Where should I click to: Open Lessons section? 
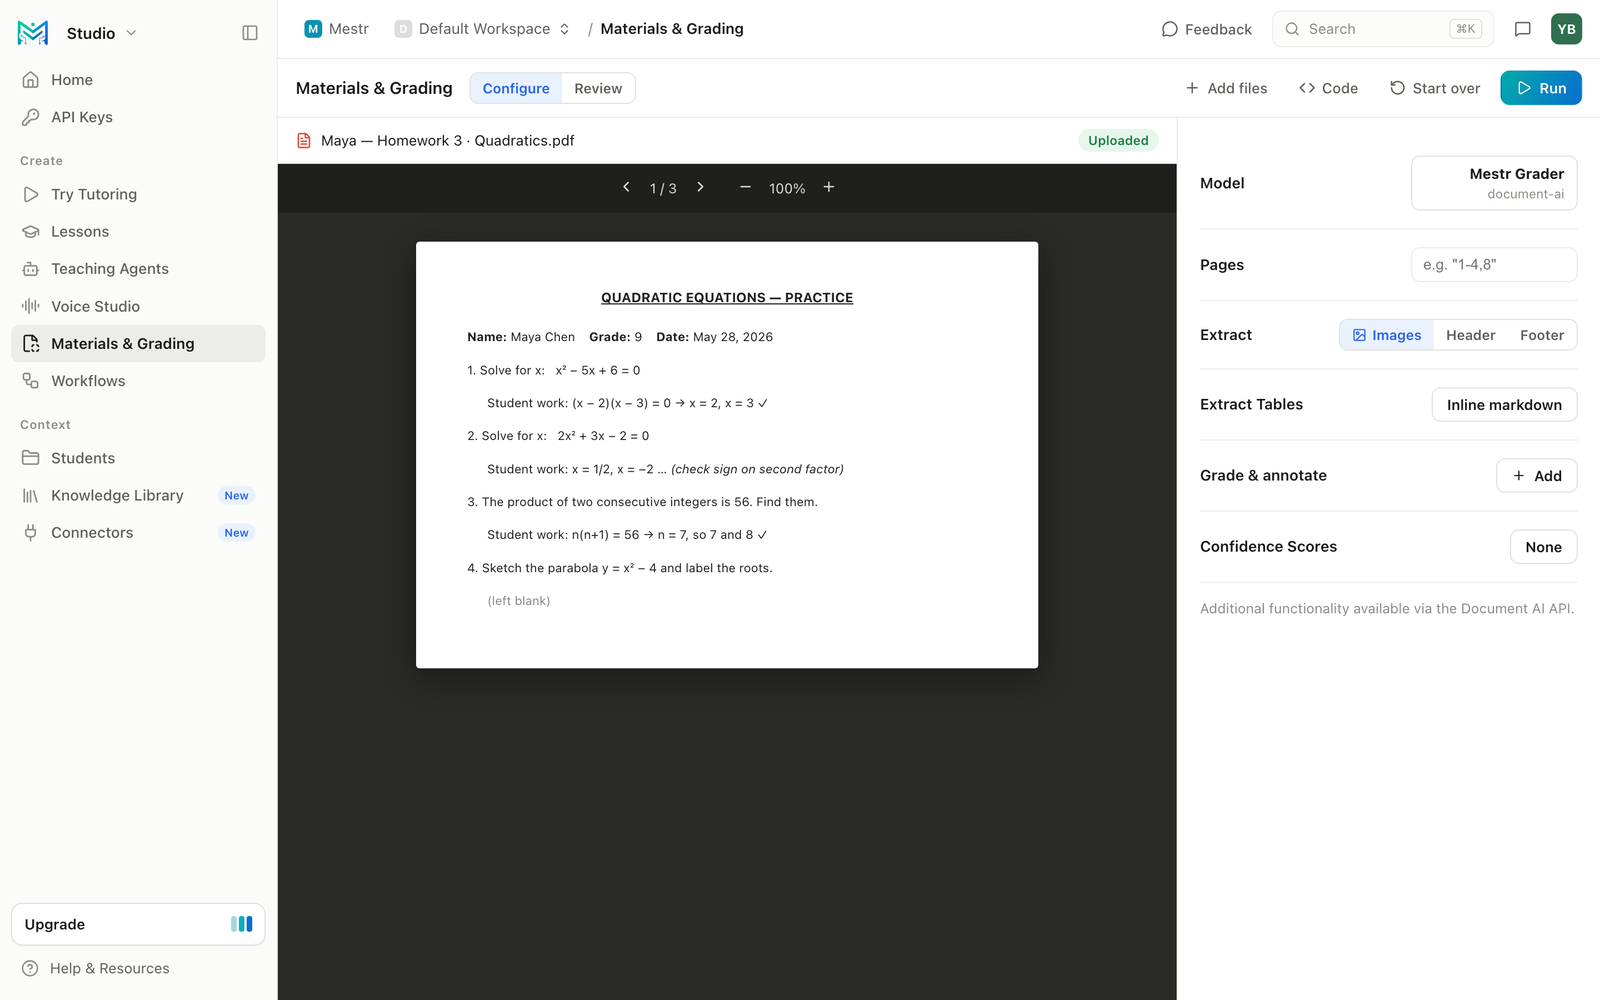pos(138,231)
